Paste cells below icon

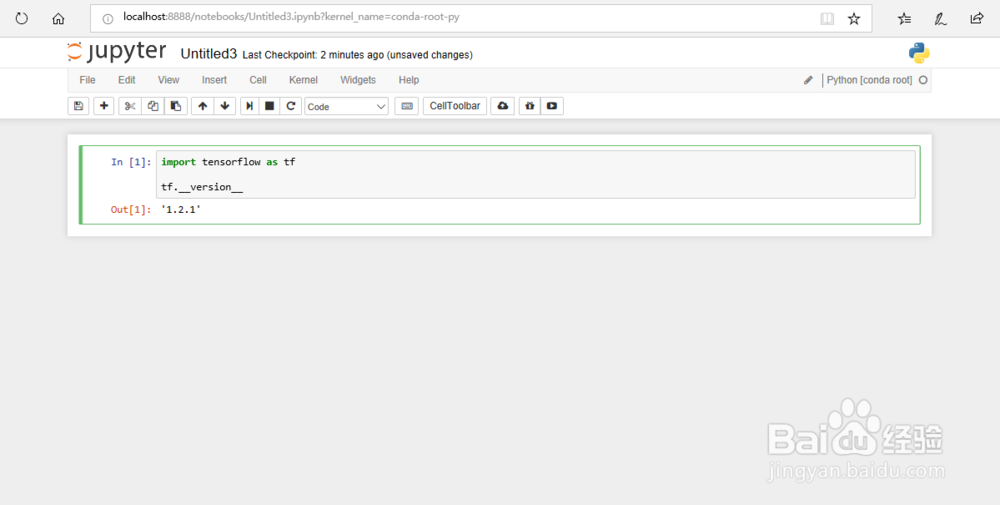click(x=176, y=106)
